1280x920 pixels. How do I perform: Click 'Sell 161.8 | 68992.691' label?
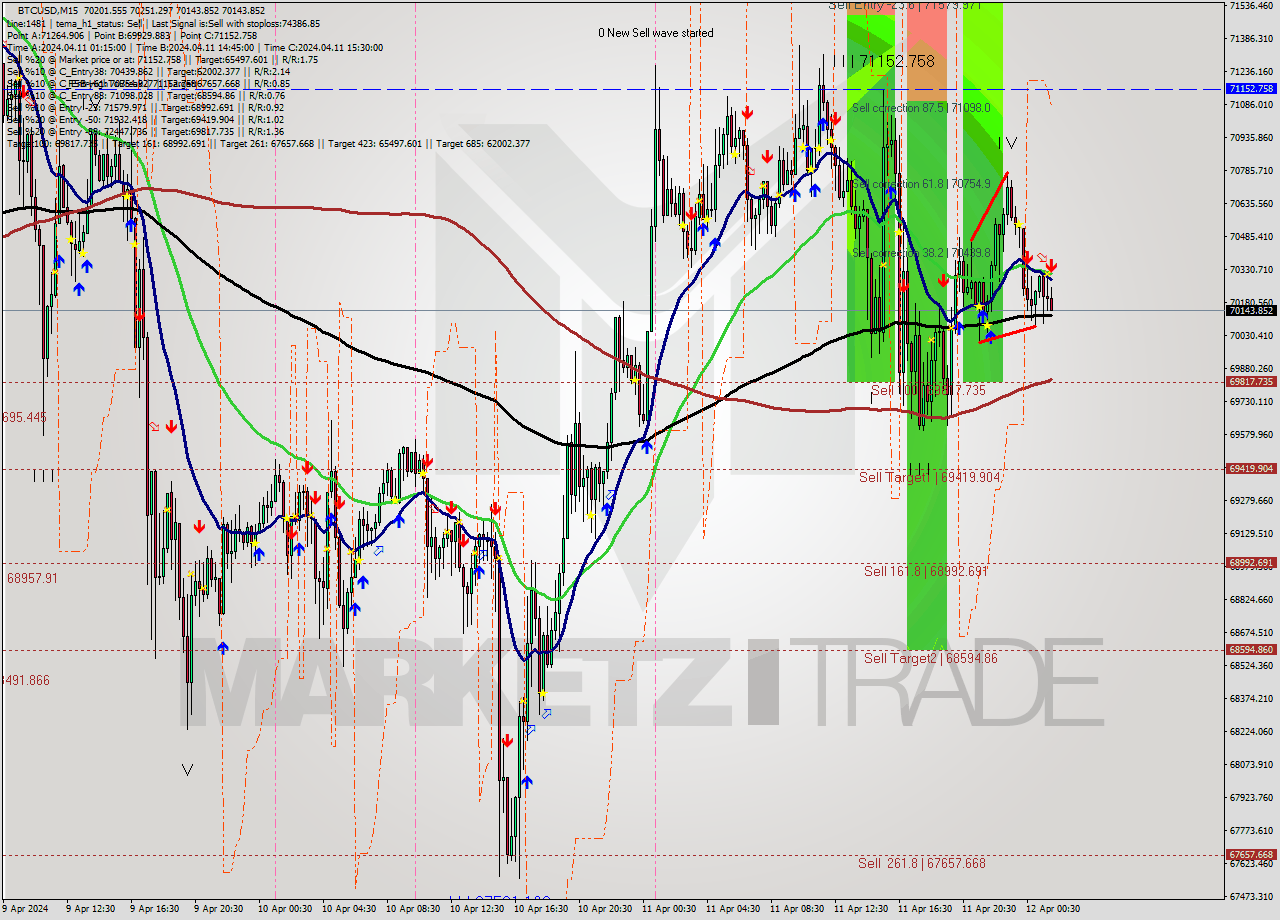pos(926,571)
